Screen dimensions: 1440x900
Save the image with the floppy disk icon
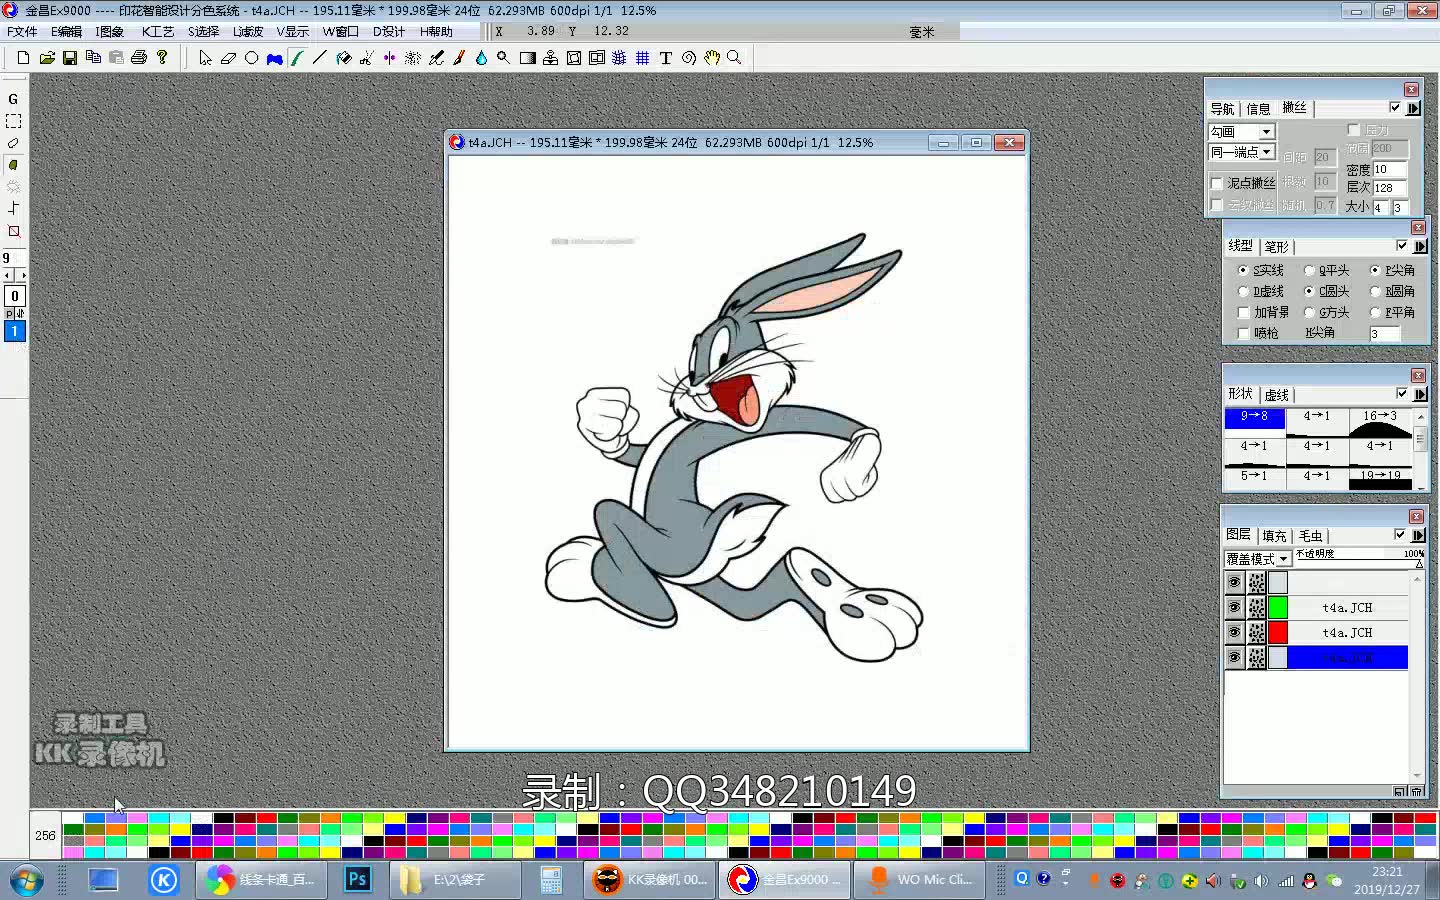click(x=70, y=58)
